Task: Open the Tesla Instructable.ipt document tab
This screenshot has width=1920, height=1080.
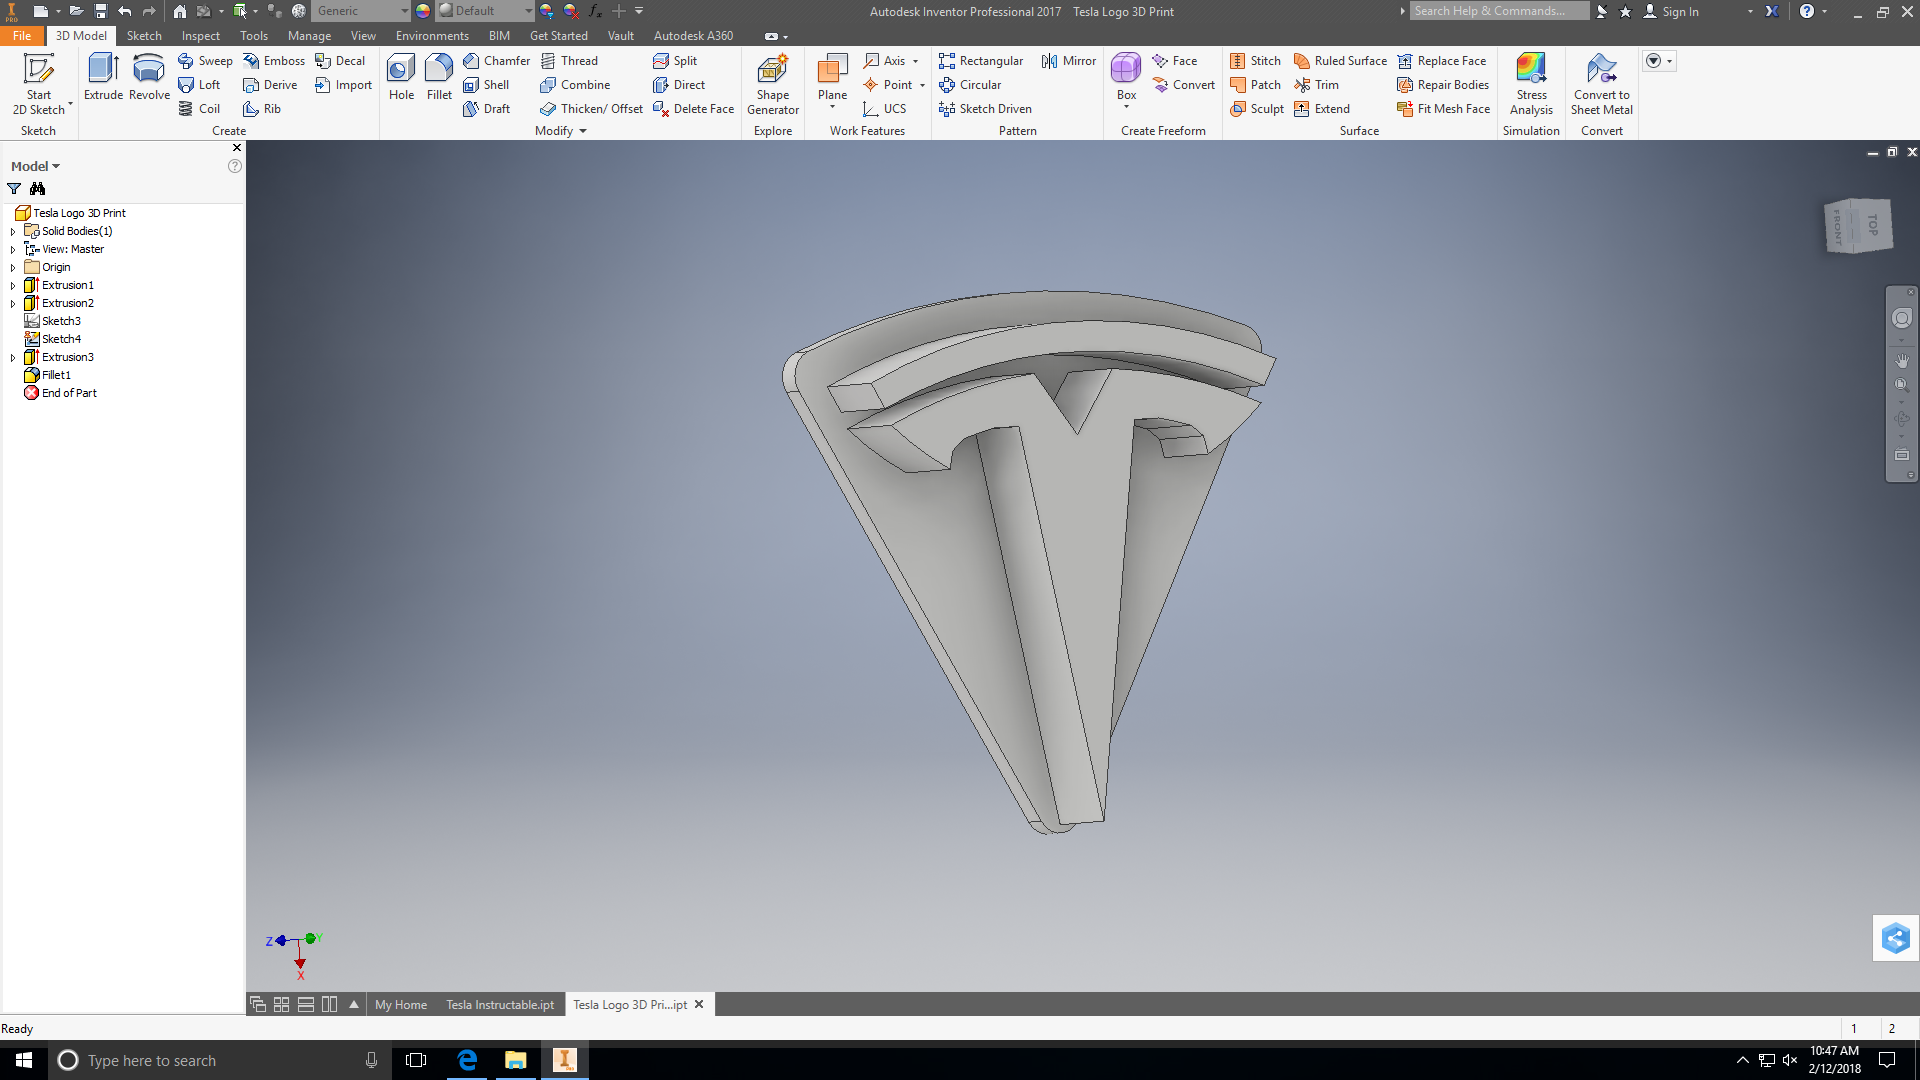Action: (500, 1004)
